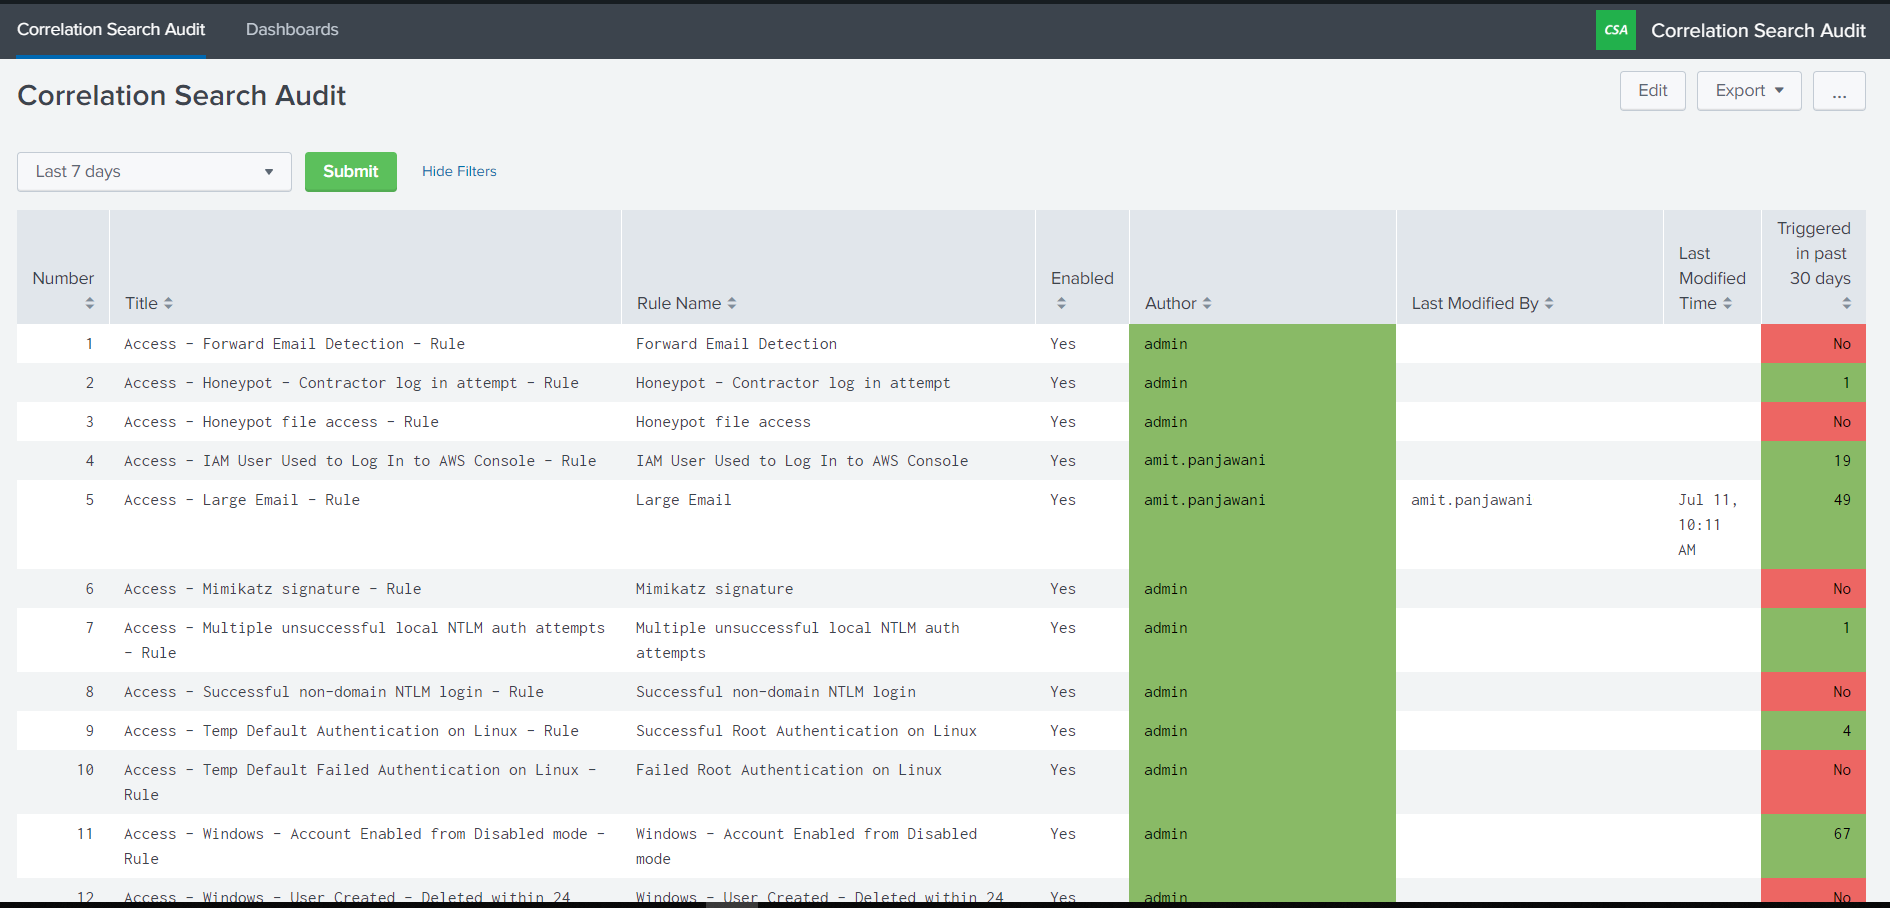This screenshot has height=908, width=1890.
Task: Click title 'Access - Honeypot - Contractor log in attempt - Rule'
Action: tap(351, 383)
